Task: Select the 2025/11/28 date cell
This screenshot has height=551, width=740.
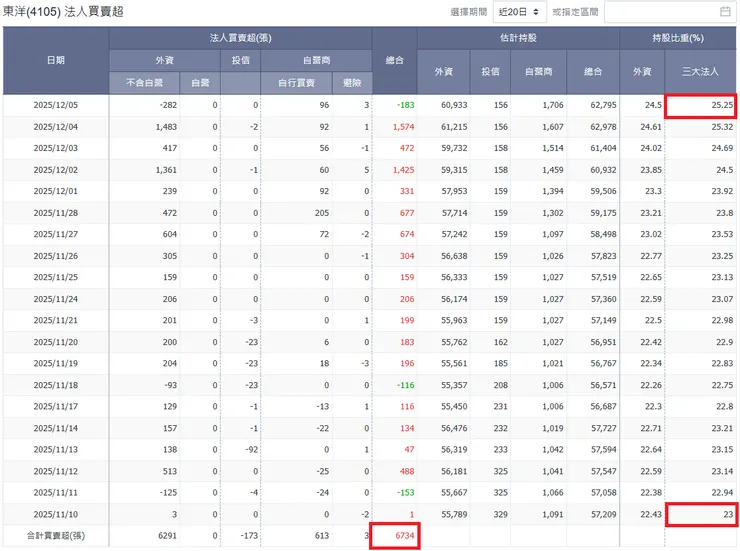Action: click(56, 213)
